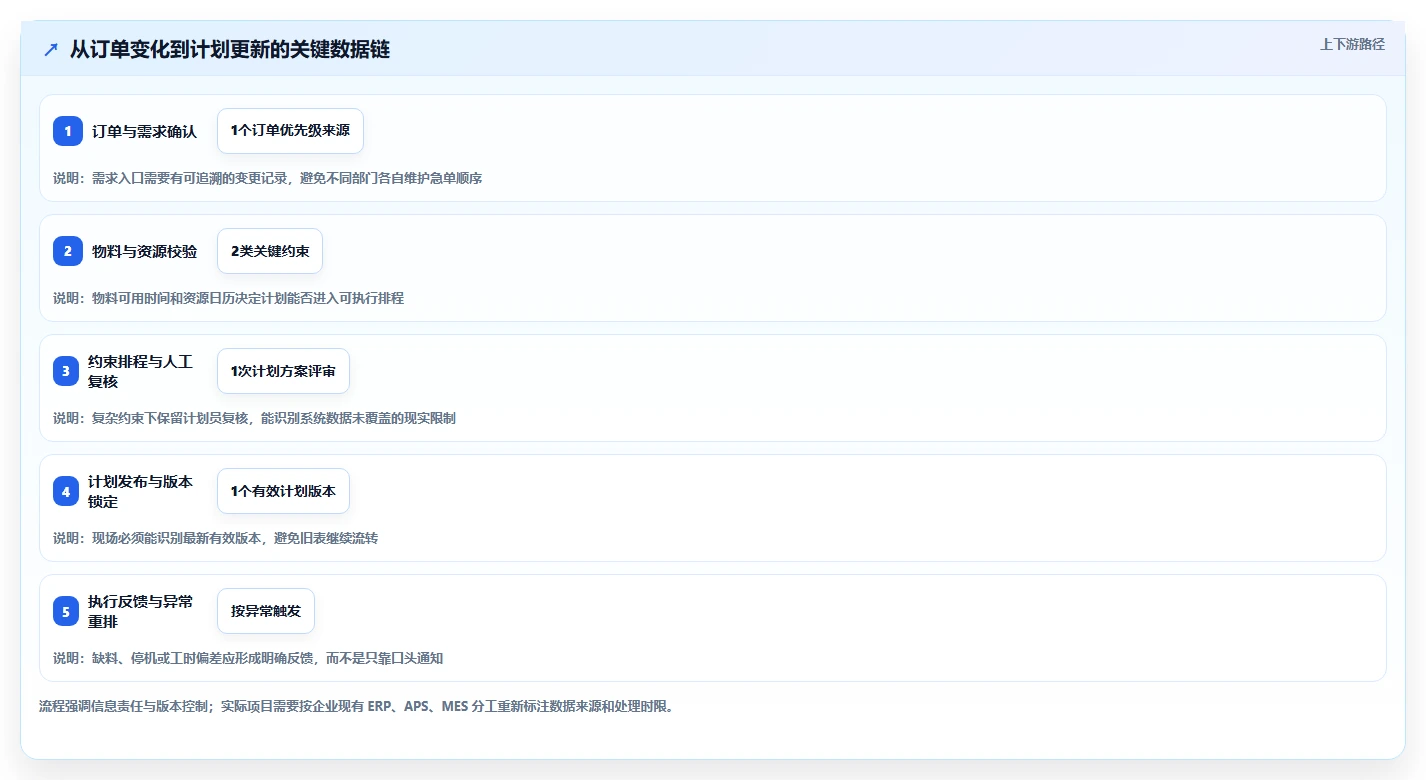Select the 按异常触发 chip

tap(266, 611)
